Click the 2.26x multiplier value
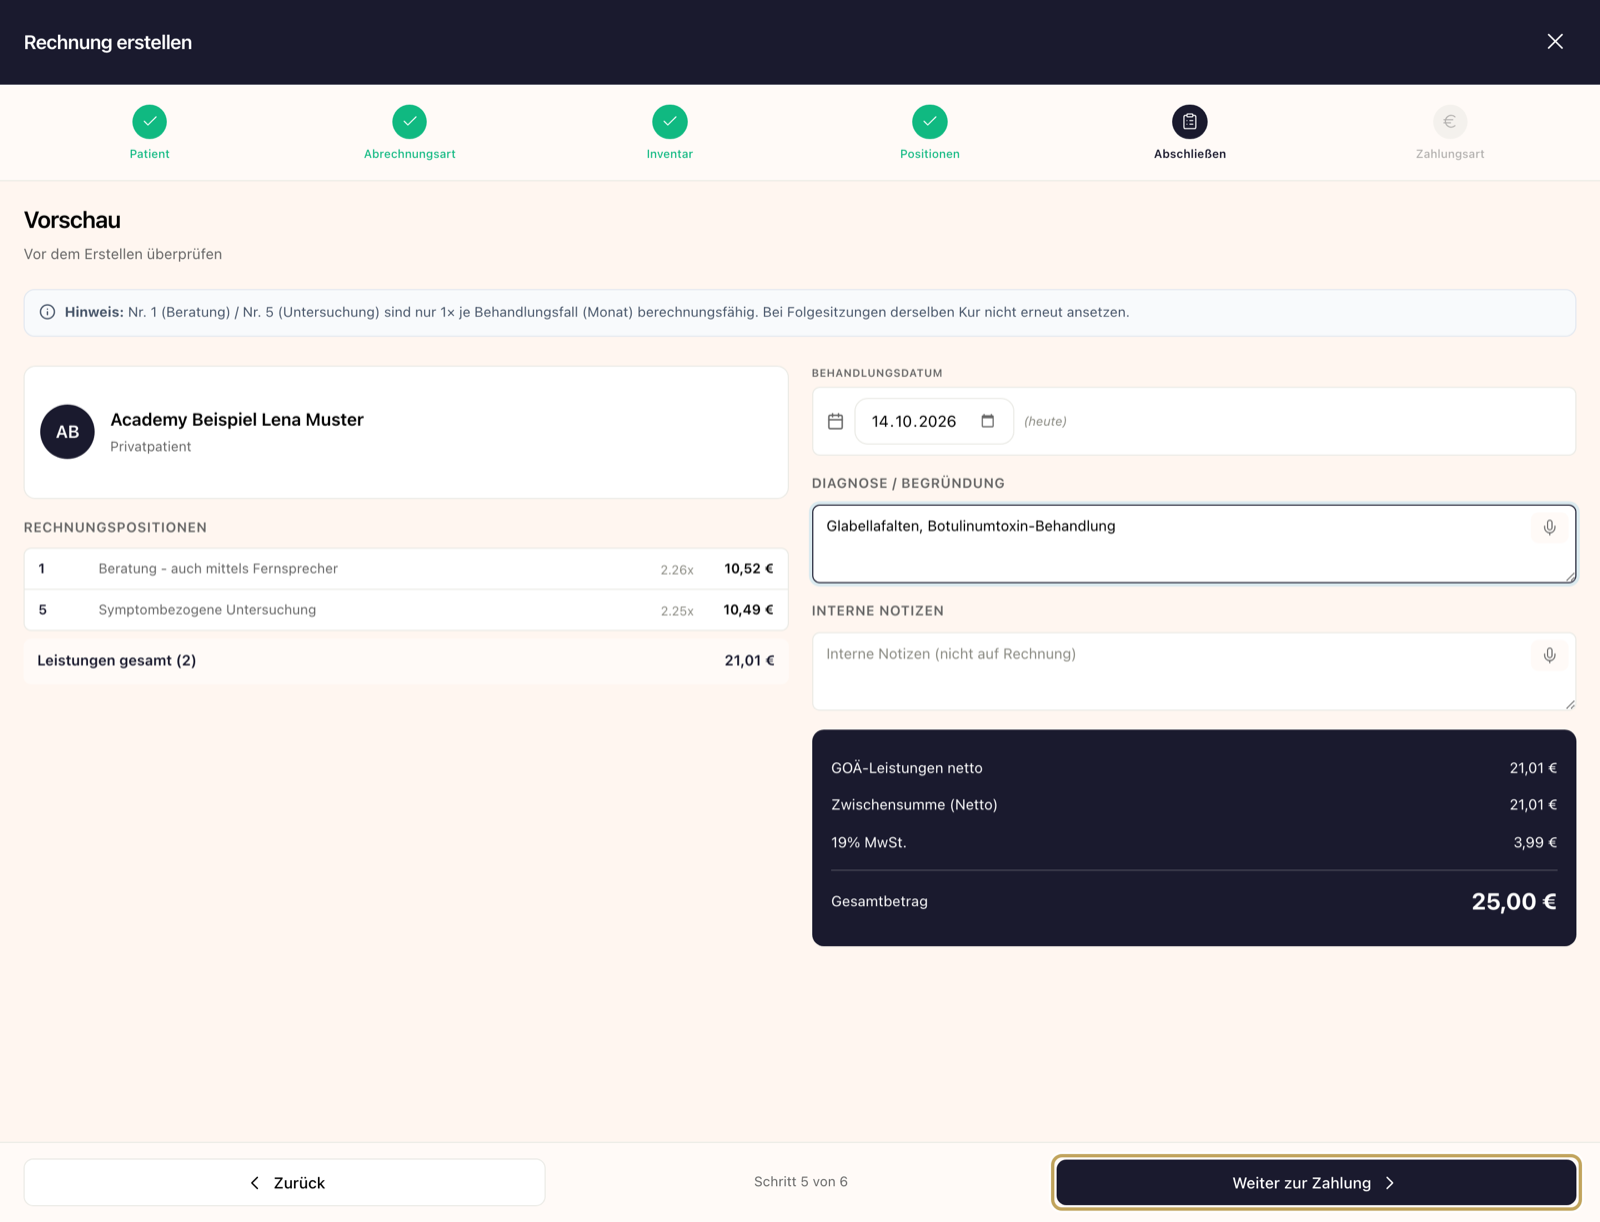 [677, 570]
